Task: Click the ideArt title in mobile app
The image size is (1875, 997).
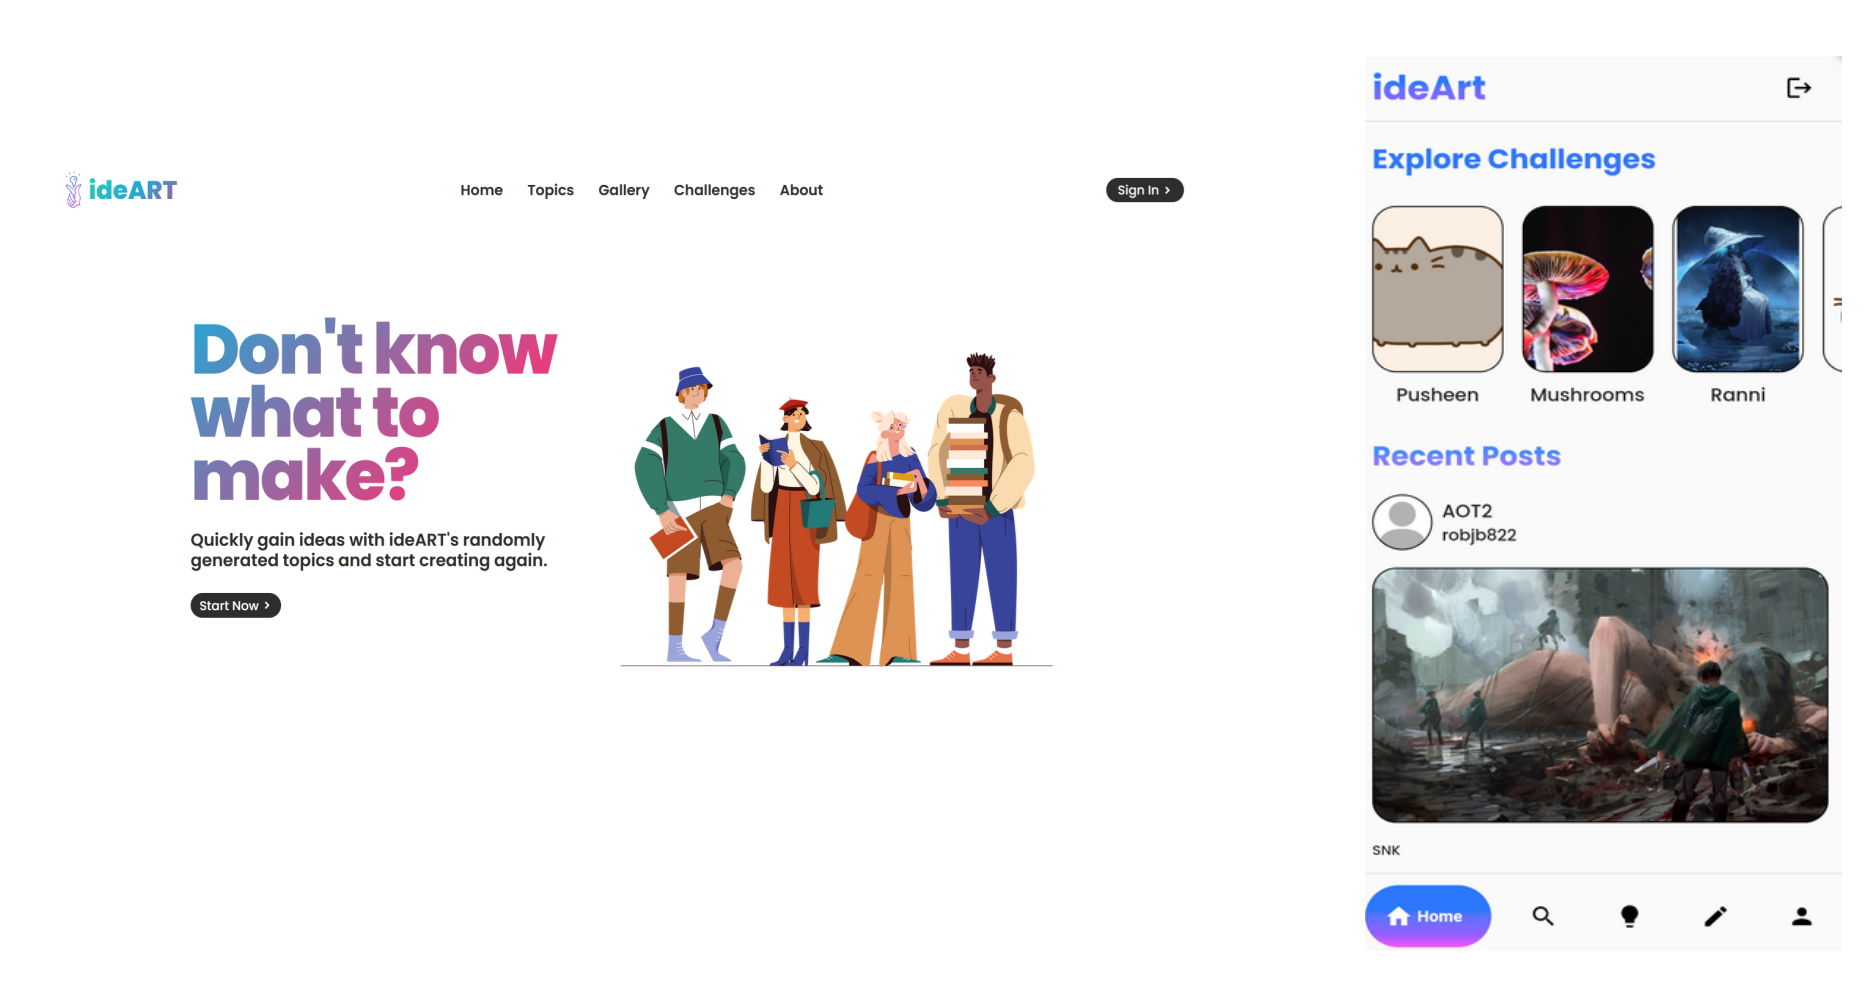Action: coord(1428,88)
